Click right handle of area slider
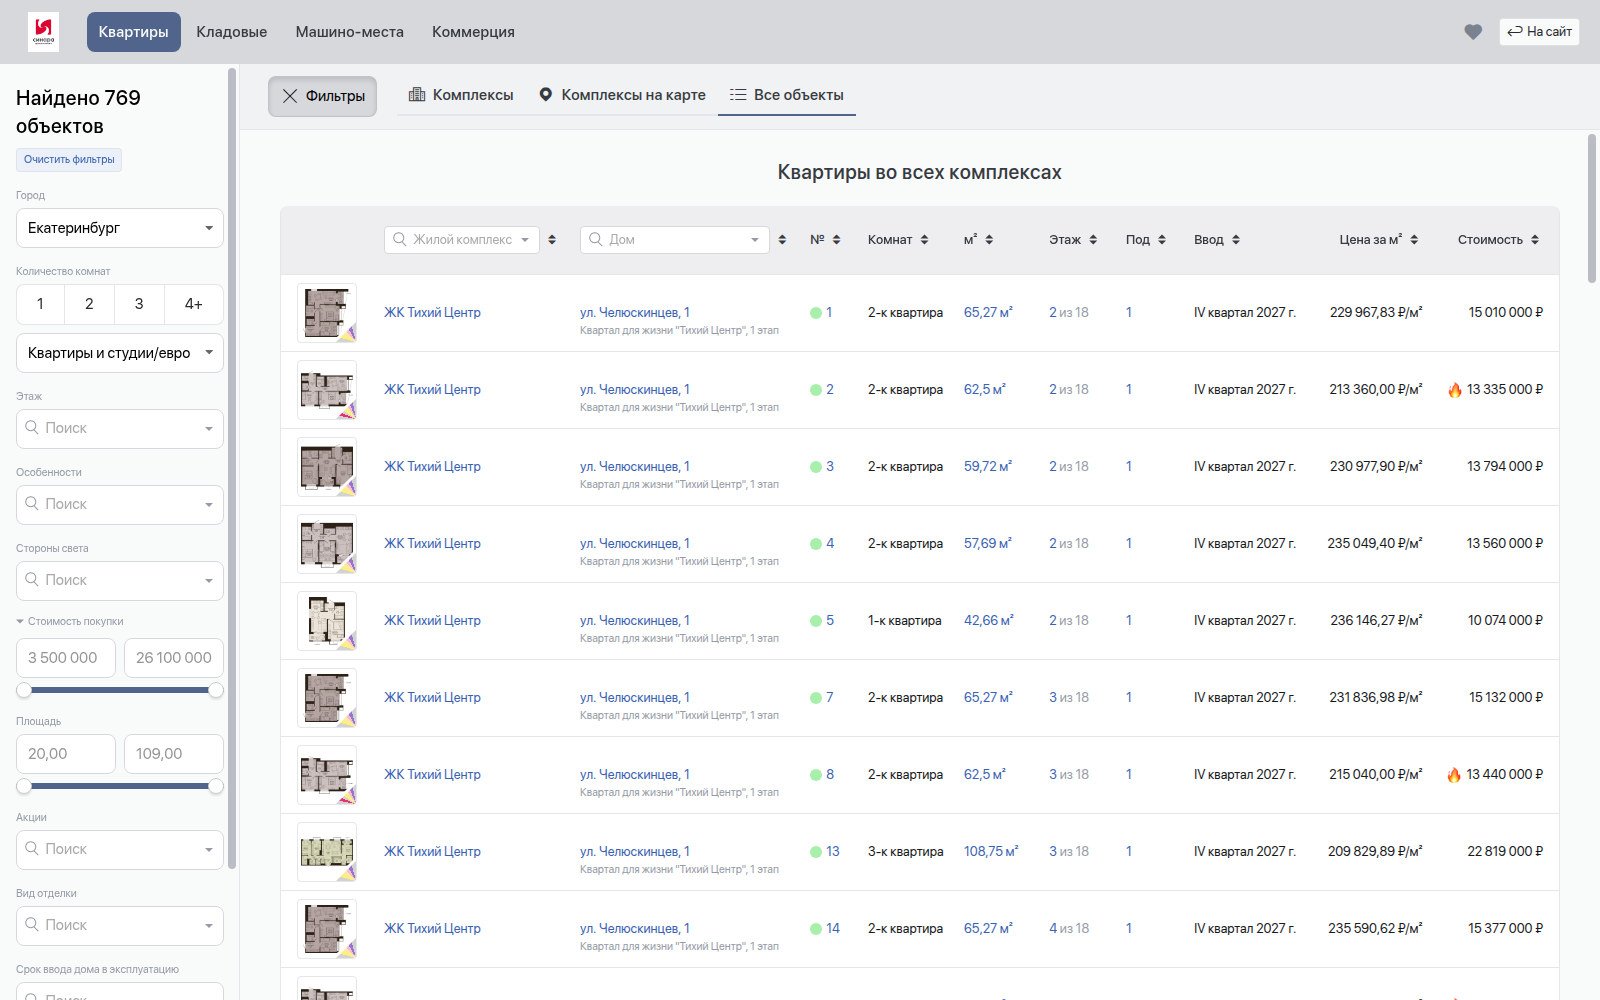 click(215, 786)
